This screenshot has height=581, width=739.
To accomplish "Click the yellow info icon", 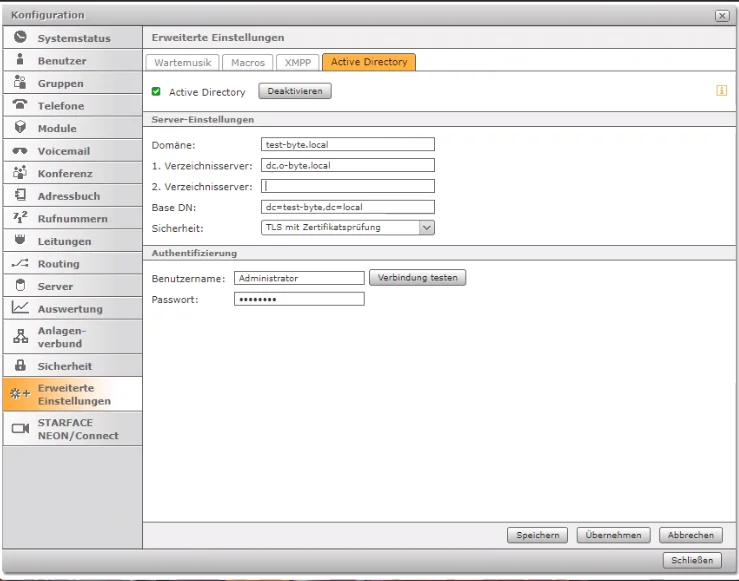I will [x=720, y=91].
